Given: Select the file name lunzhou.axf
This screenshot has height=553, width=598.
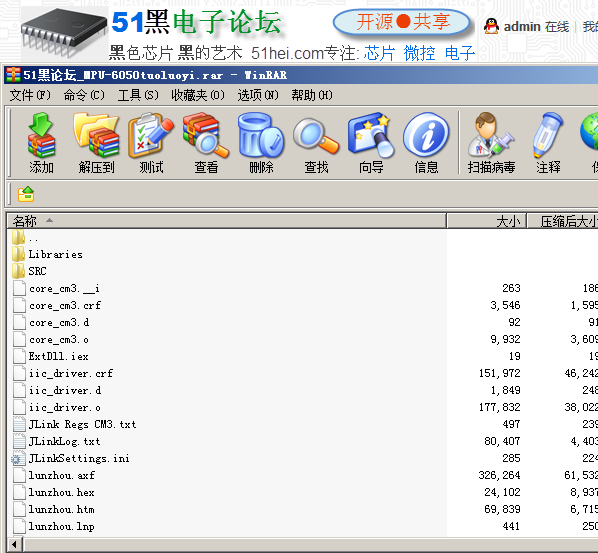Looking at the screenshot, I should [x=62, y=476].
